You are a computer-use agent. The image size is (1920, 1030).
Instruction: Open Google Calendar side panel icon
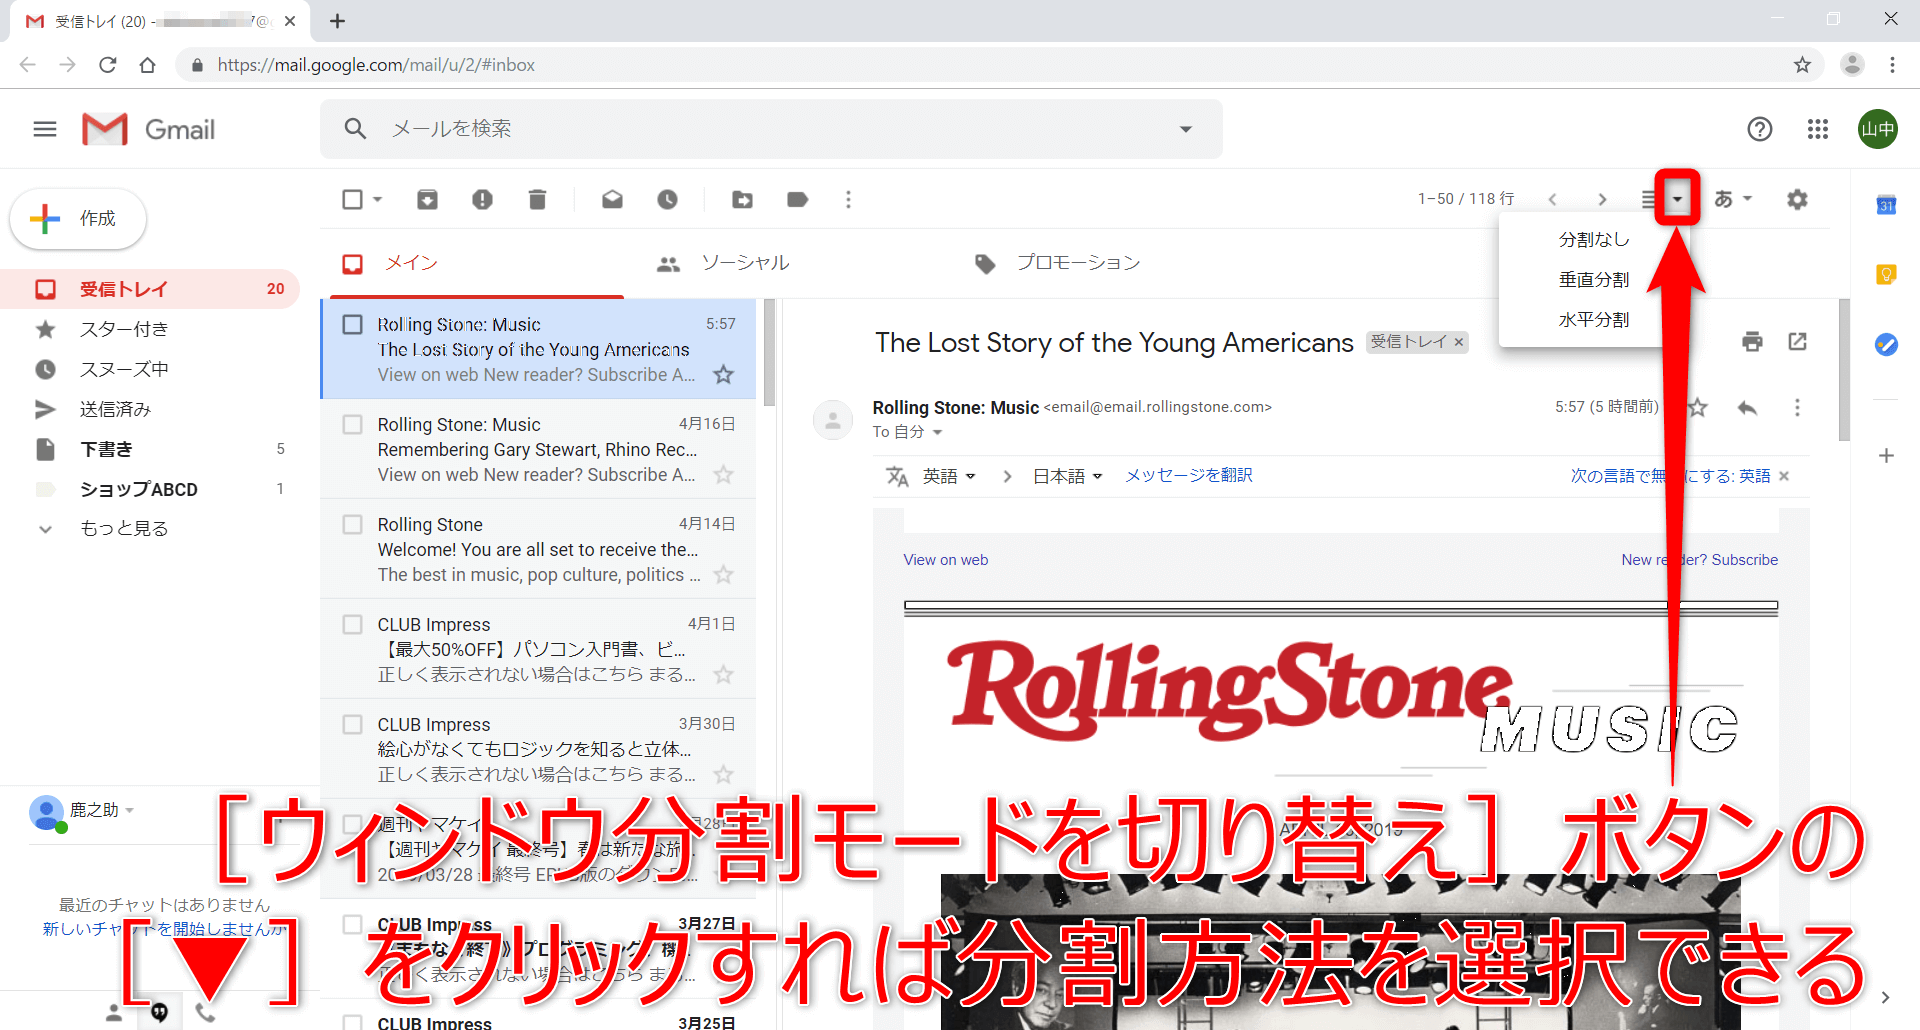[1886, 205]
